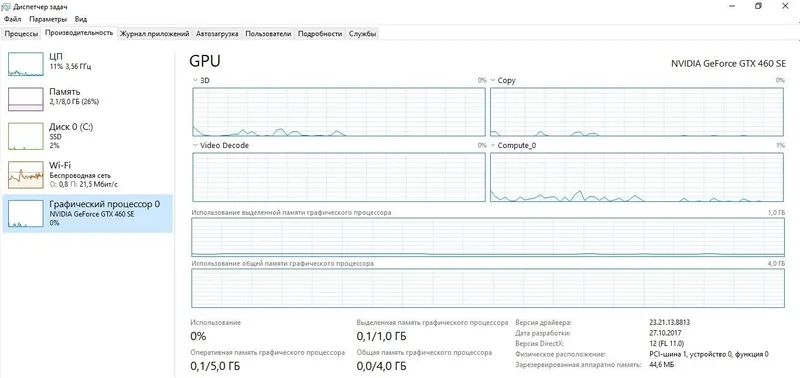Click the 0,1/5,0 ГБ GPU memory value
Image resolution: width=800 pixels, height=378 pixels.
215,366
